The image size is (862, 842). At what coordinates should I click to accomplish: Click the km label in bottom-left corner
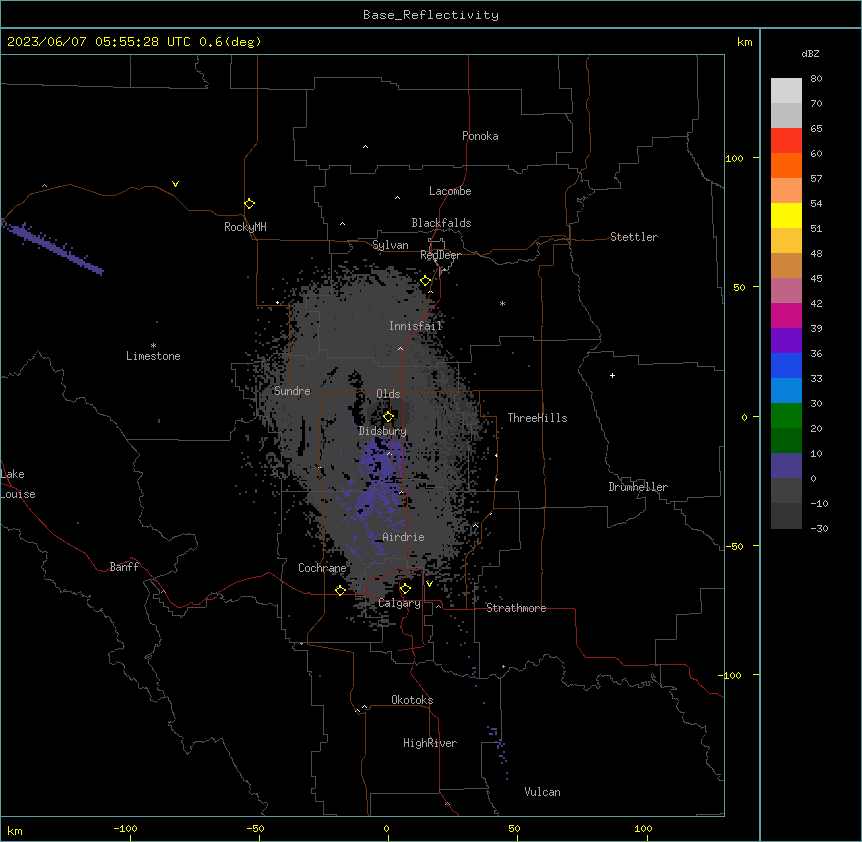pos(14,830)
